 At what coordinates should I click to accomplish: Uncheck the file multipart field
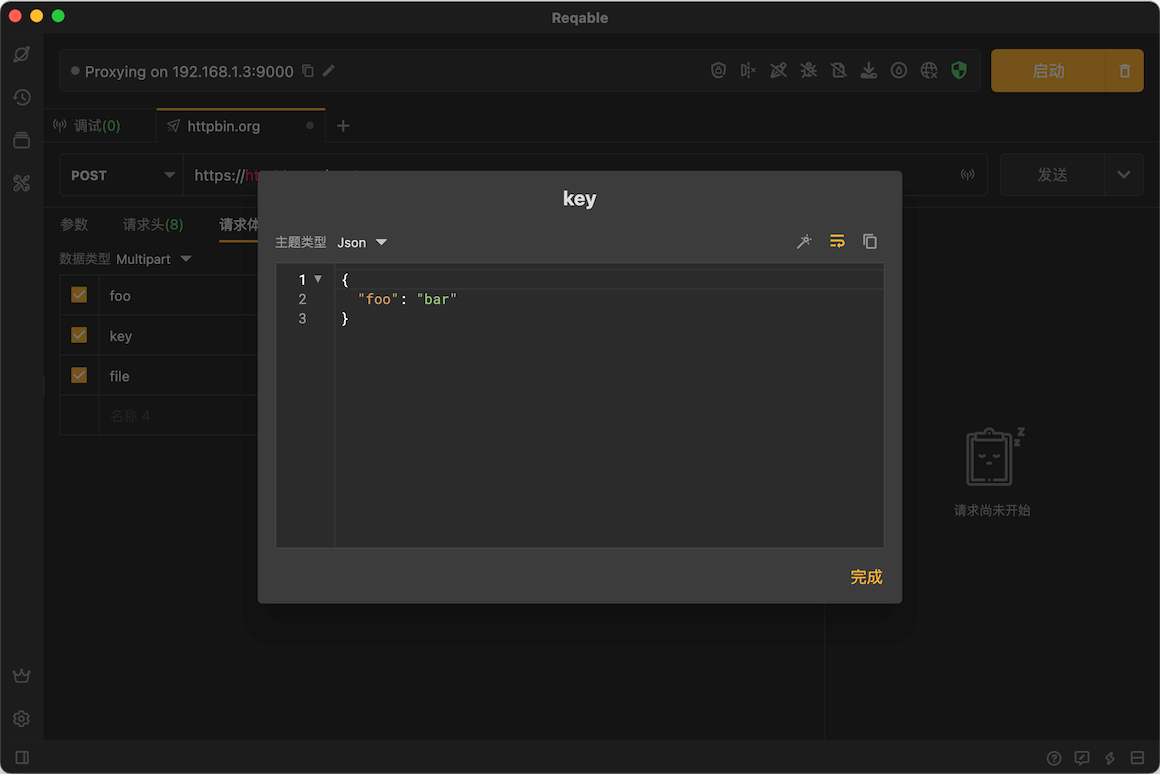79,375
